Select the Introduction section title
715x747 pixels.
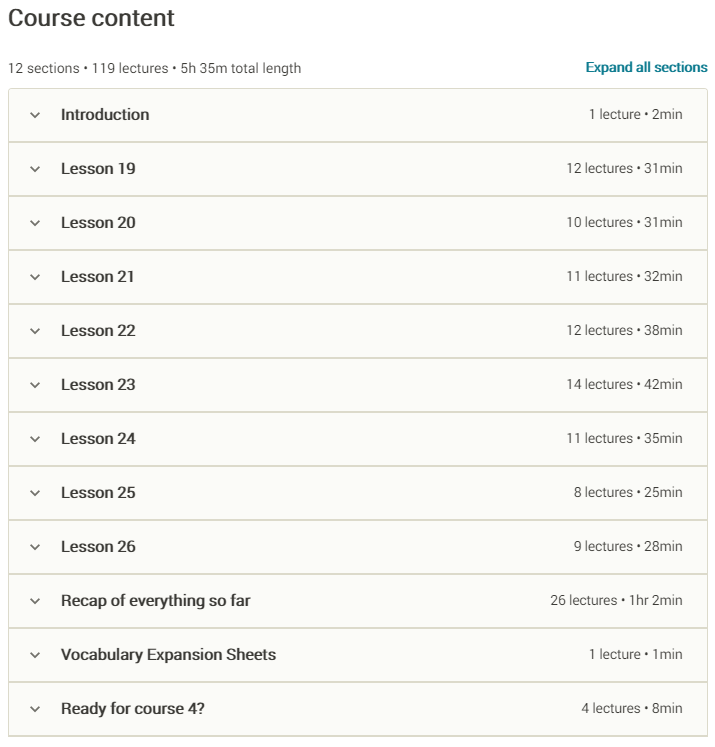[x=105, y=114]
